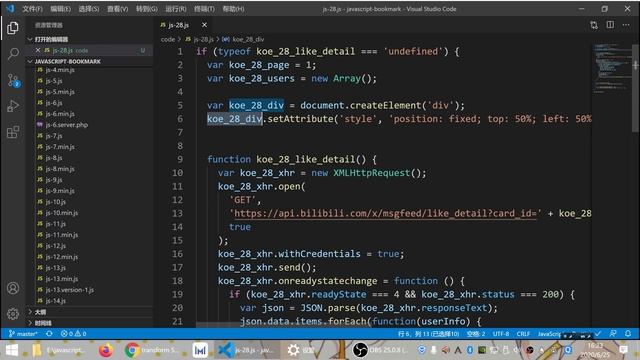Open the 查看(V) menu
This screenshot has height=360, width=640.
[118, 9]
